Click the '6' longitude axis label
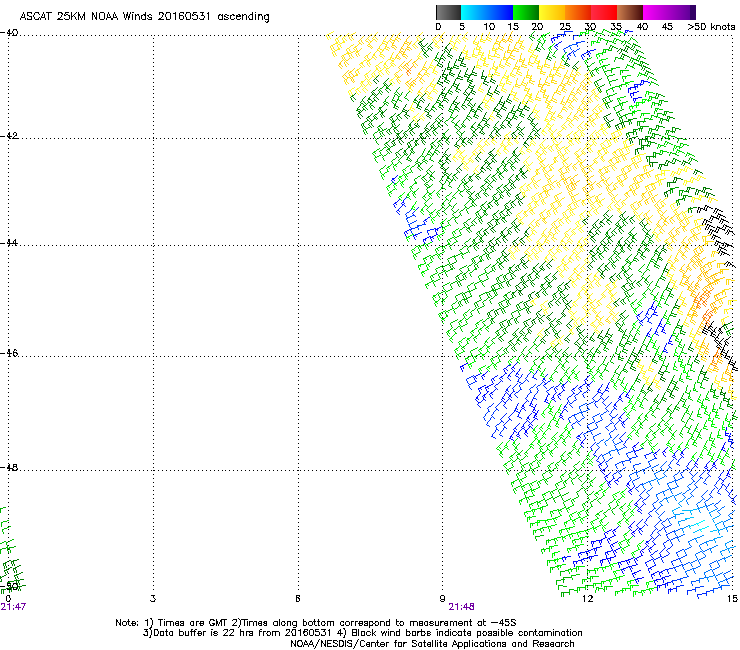Viewport: 740px width, 650px height. 298,599
